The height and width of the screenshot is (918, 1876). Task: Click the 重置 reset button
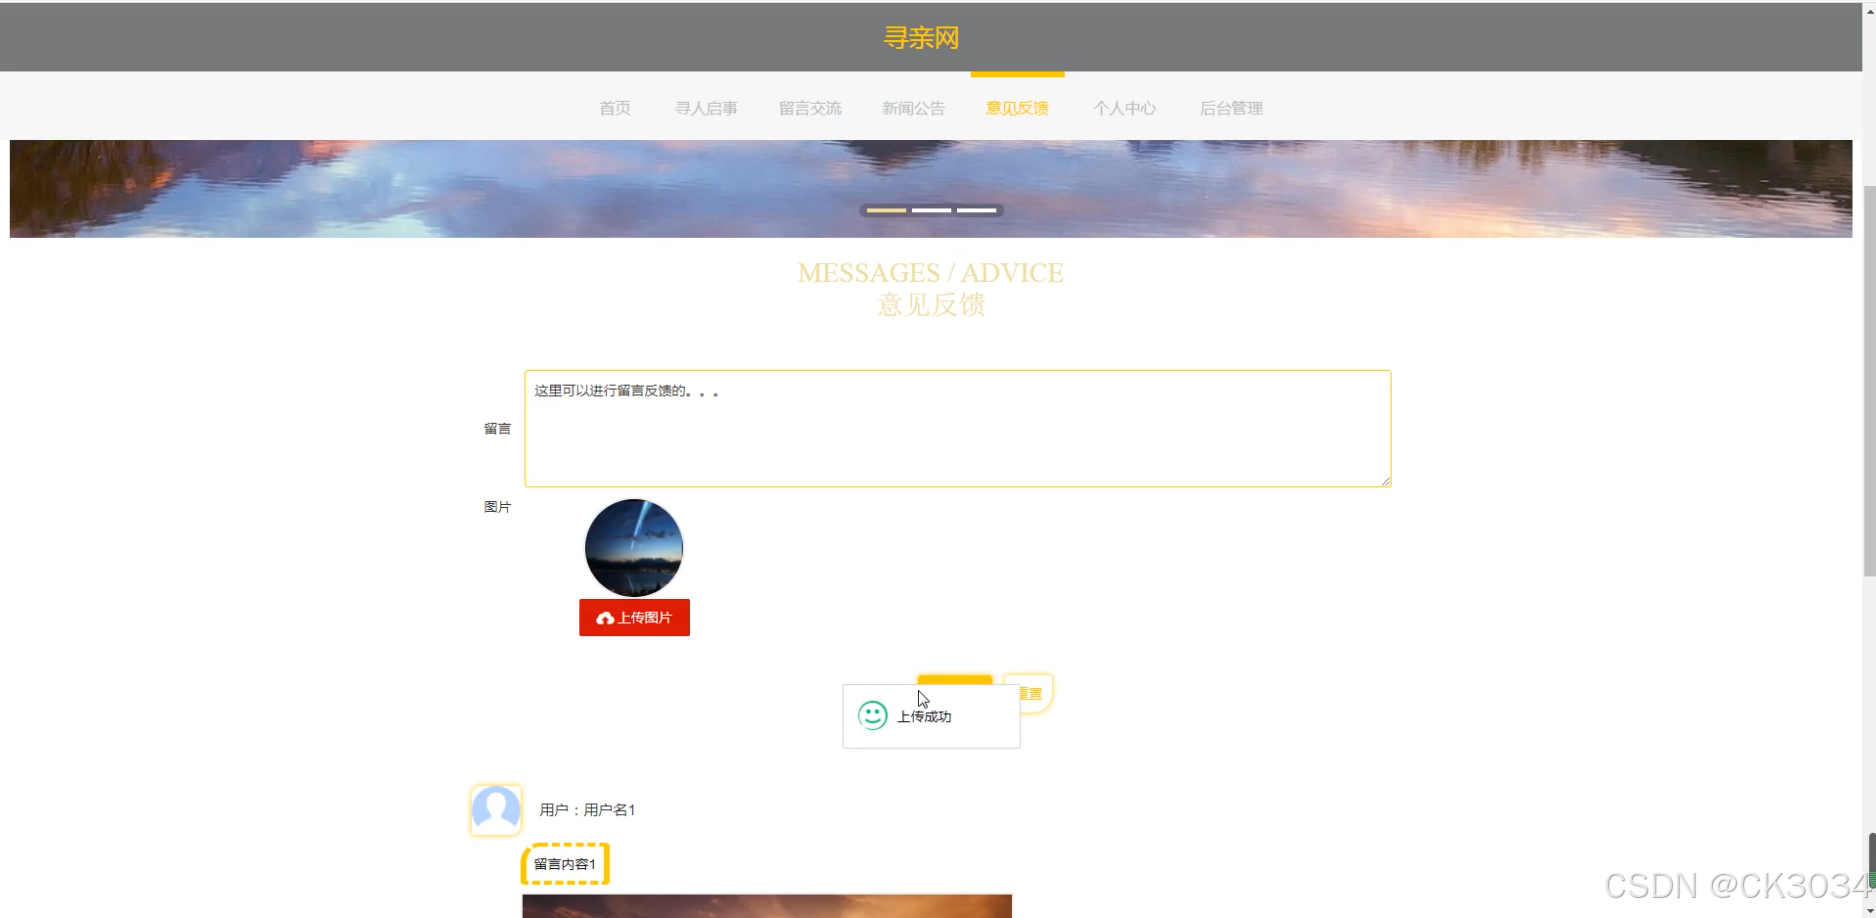1034,692
